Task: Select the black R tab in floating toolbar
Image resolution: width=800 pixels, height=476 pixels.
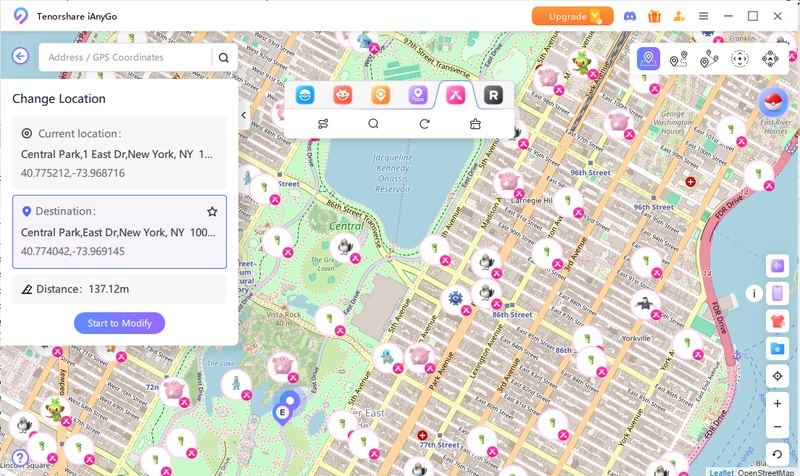Action: point(493,95)
